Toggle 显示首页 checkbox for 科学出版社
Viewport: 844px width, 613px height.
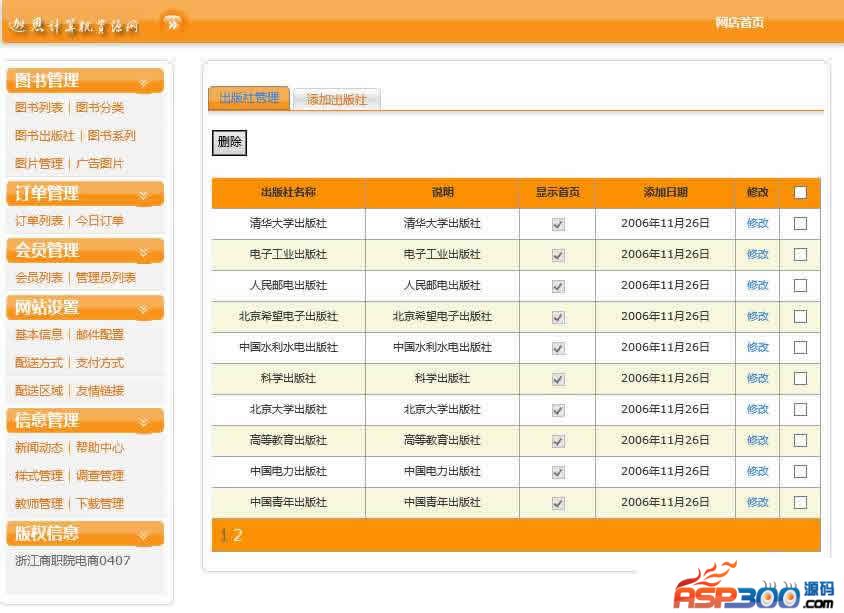[558, 379]
